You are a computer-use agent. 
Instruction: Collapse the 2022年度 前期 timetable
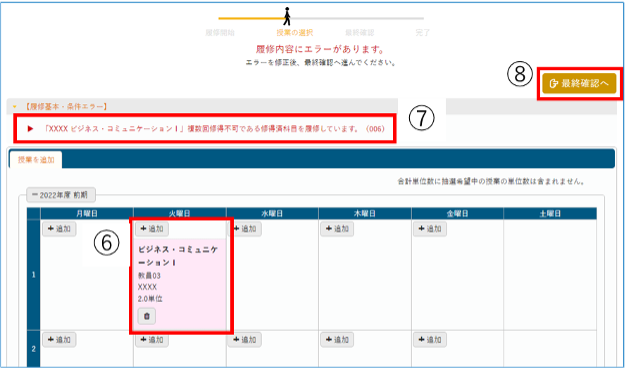coord(61,195)
